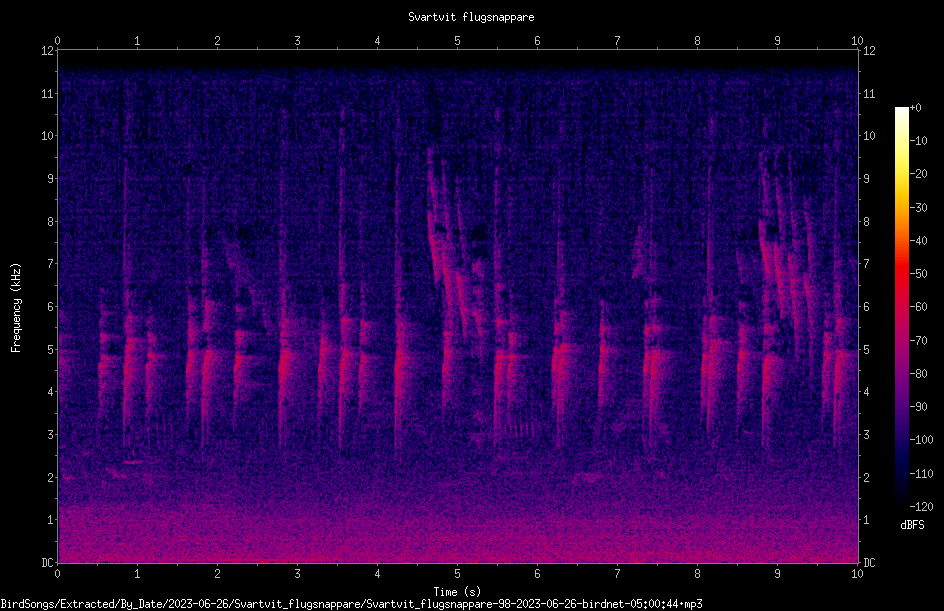This screenshot has width=944, height=611.
Task: Click the '7' tick on the bottom time axis
Action: point(617,574)
